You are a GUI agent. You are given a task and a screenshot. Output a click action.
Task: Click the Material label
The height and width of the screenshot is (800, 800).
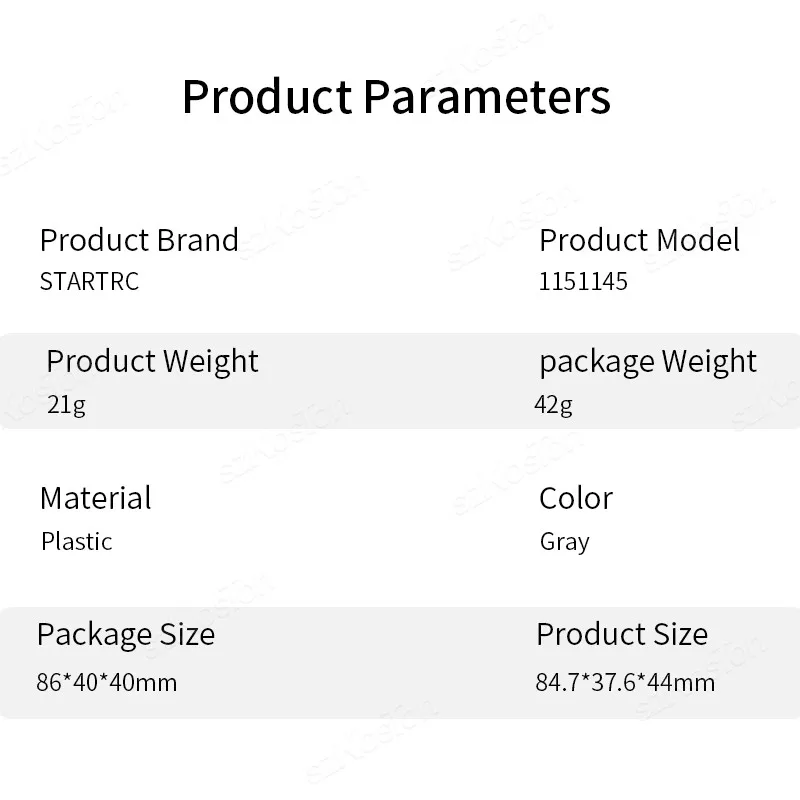[95, 498]
